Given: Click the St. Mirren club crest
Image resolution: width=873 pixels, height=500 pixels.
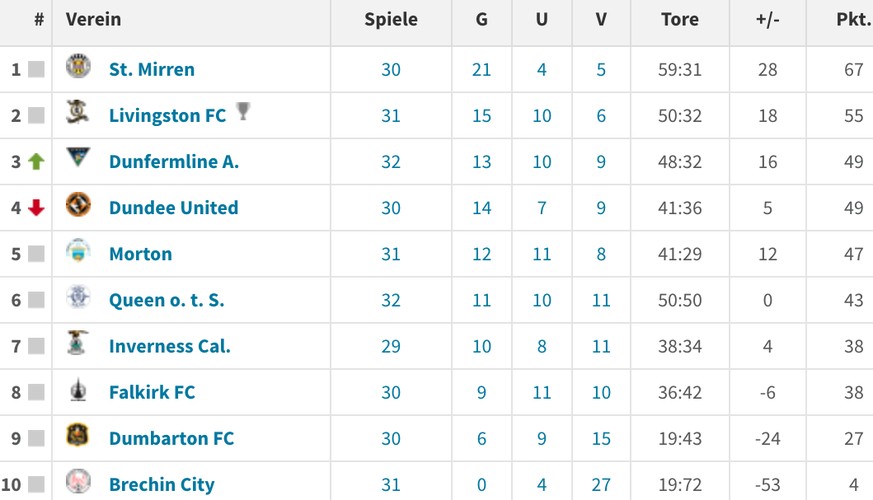Looking at the screenshot, I should pos(78,66).
